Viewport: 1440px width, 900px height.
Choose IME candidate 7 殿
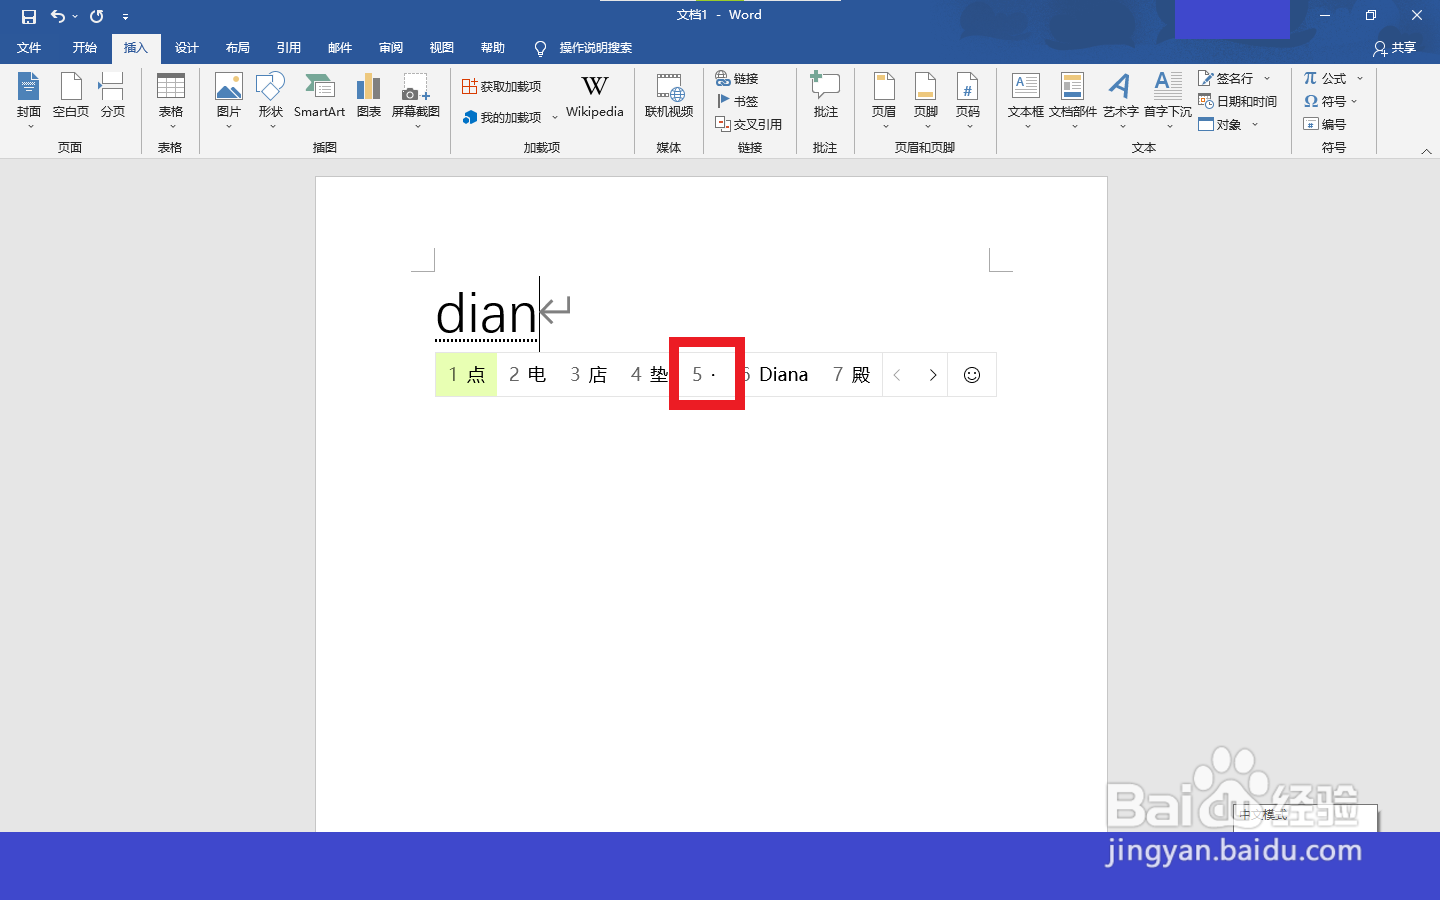[x=851, y=375]
